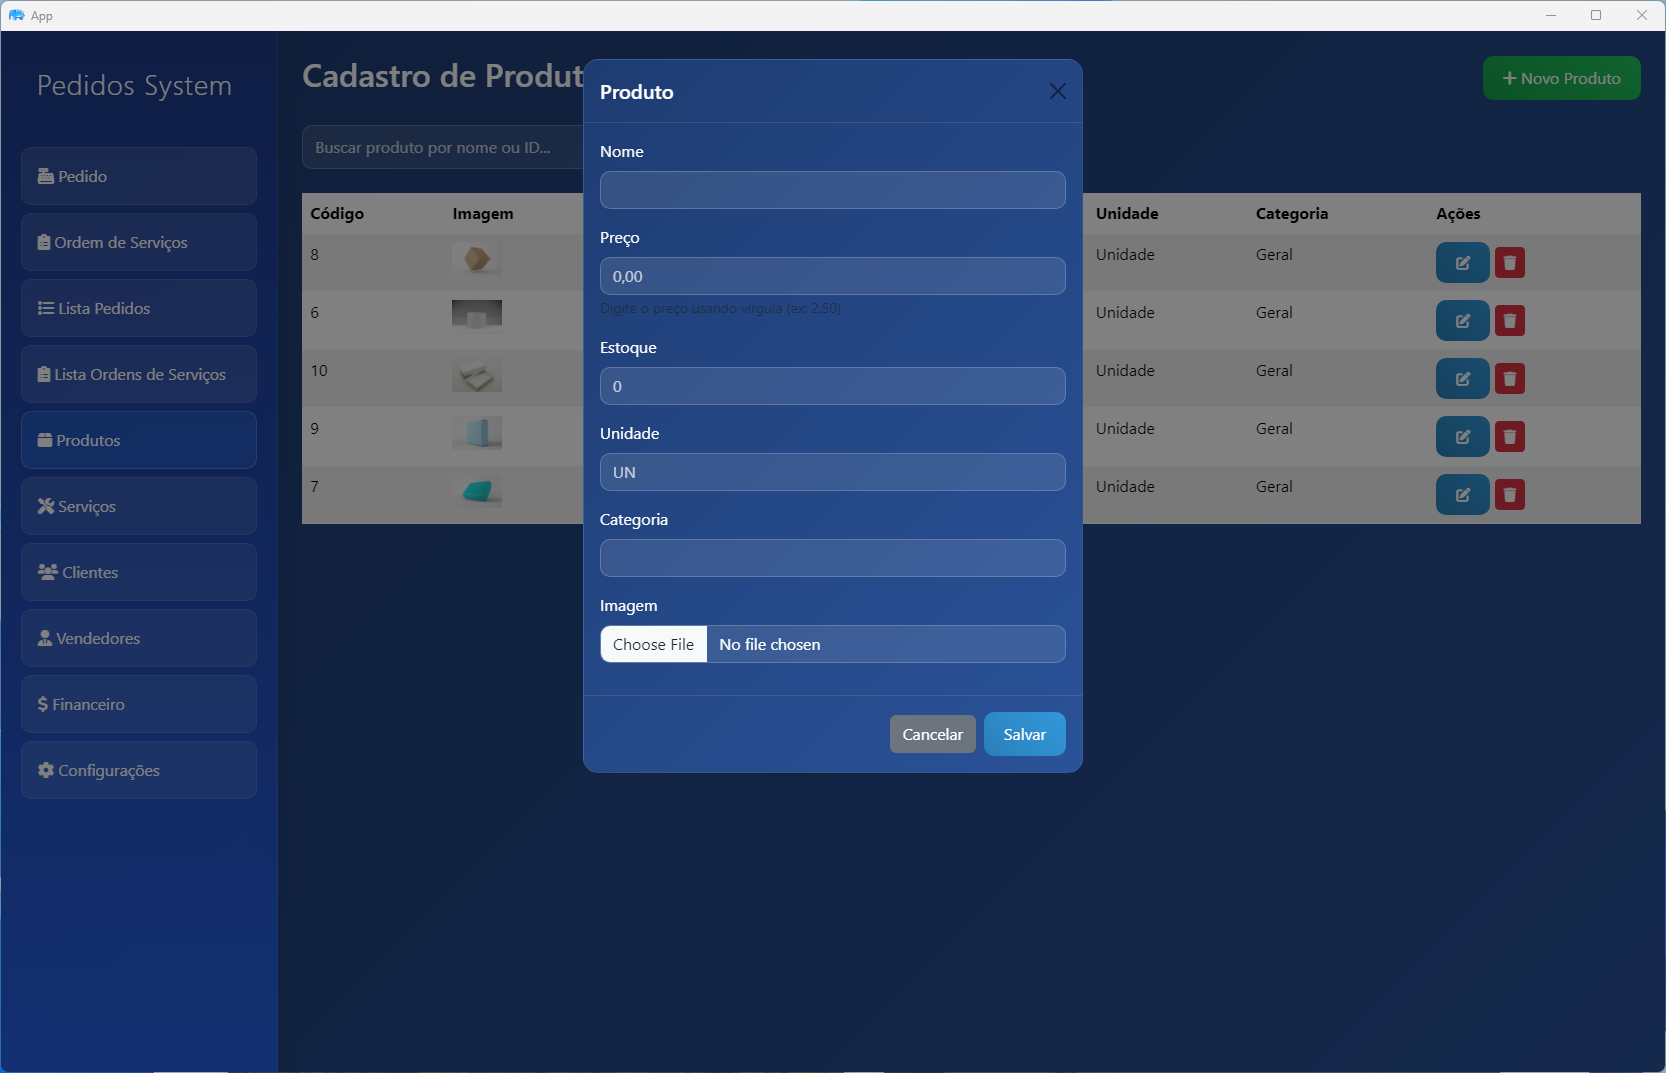Focus the Nome input field
Viewport: 1666px width, 1073px height.
click(832, 190)
